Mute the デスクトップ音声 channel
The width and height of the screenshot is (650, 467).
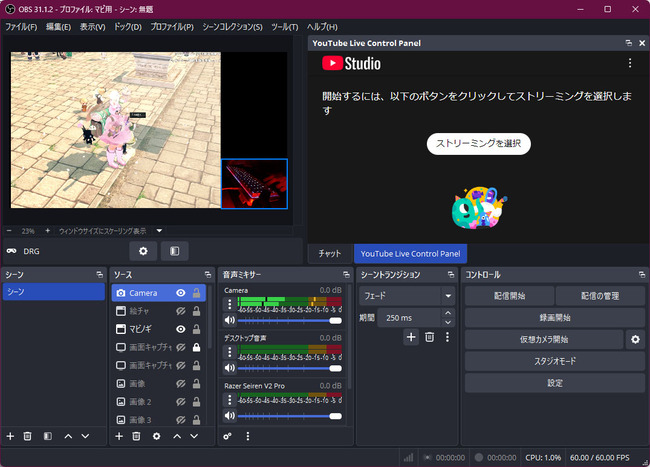(230, 368)
